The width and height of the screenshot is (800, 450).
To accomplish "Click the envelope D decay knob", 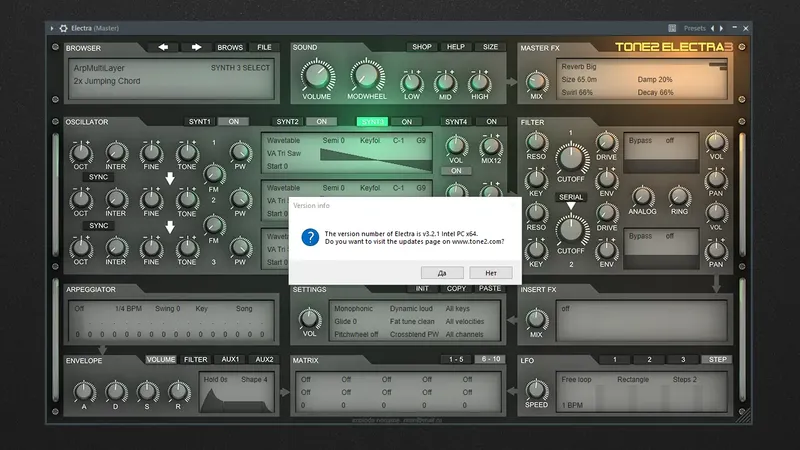I will [x=116, y=392].
